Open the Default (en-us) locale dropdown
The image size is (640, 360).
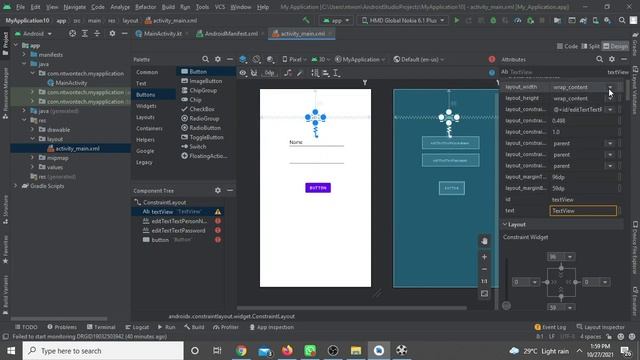(418, 60)
